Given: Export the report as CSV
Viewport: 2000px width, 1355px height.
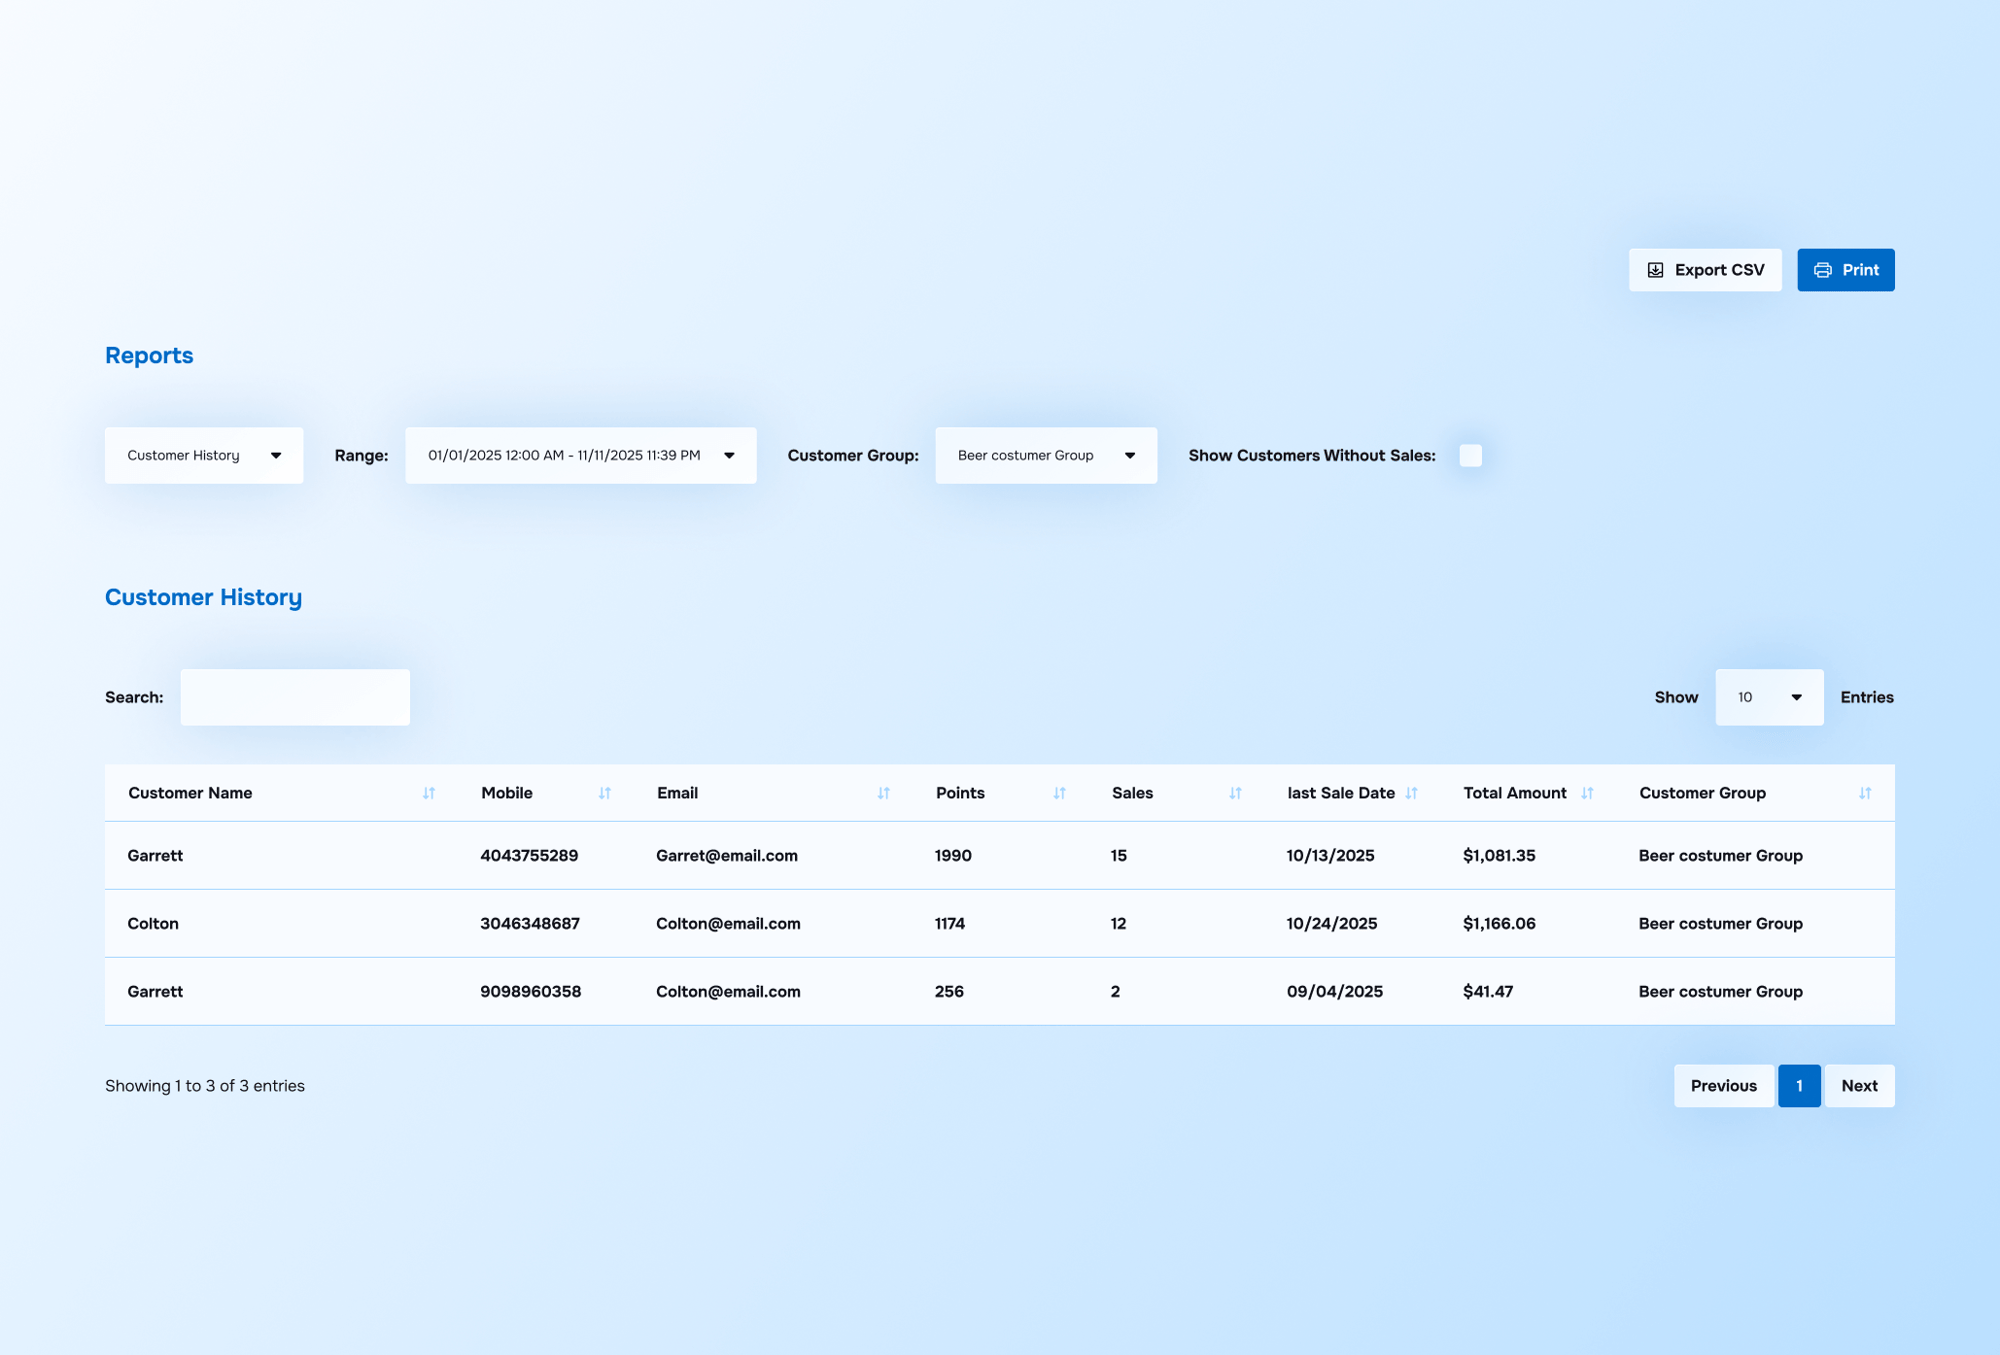Looking at the screenshot, I should pos(1705,270).
